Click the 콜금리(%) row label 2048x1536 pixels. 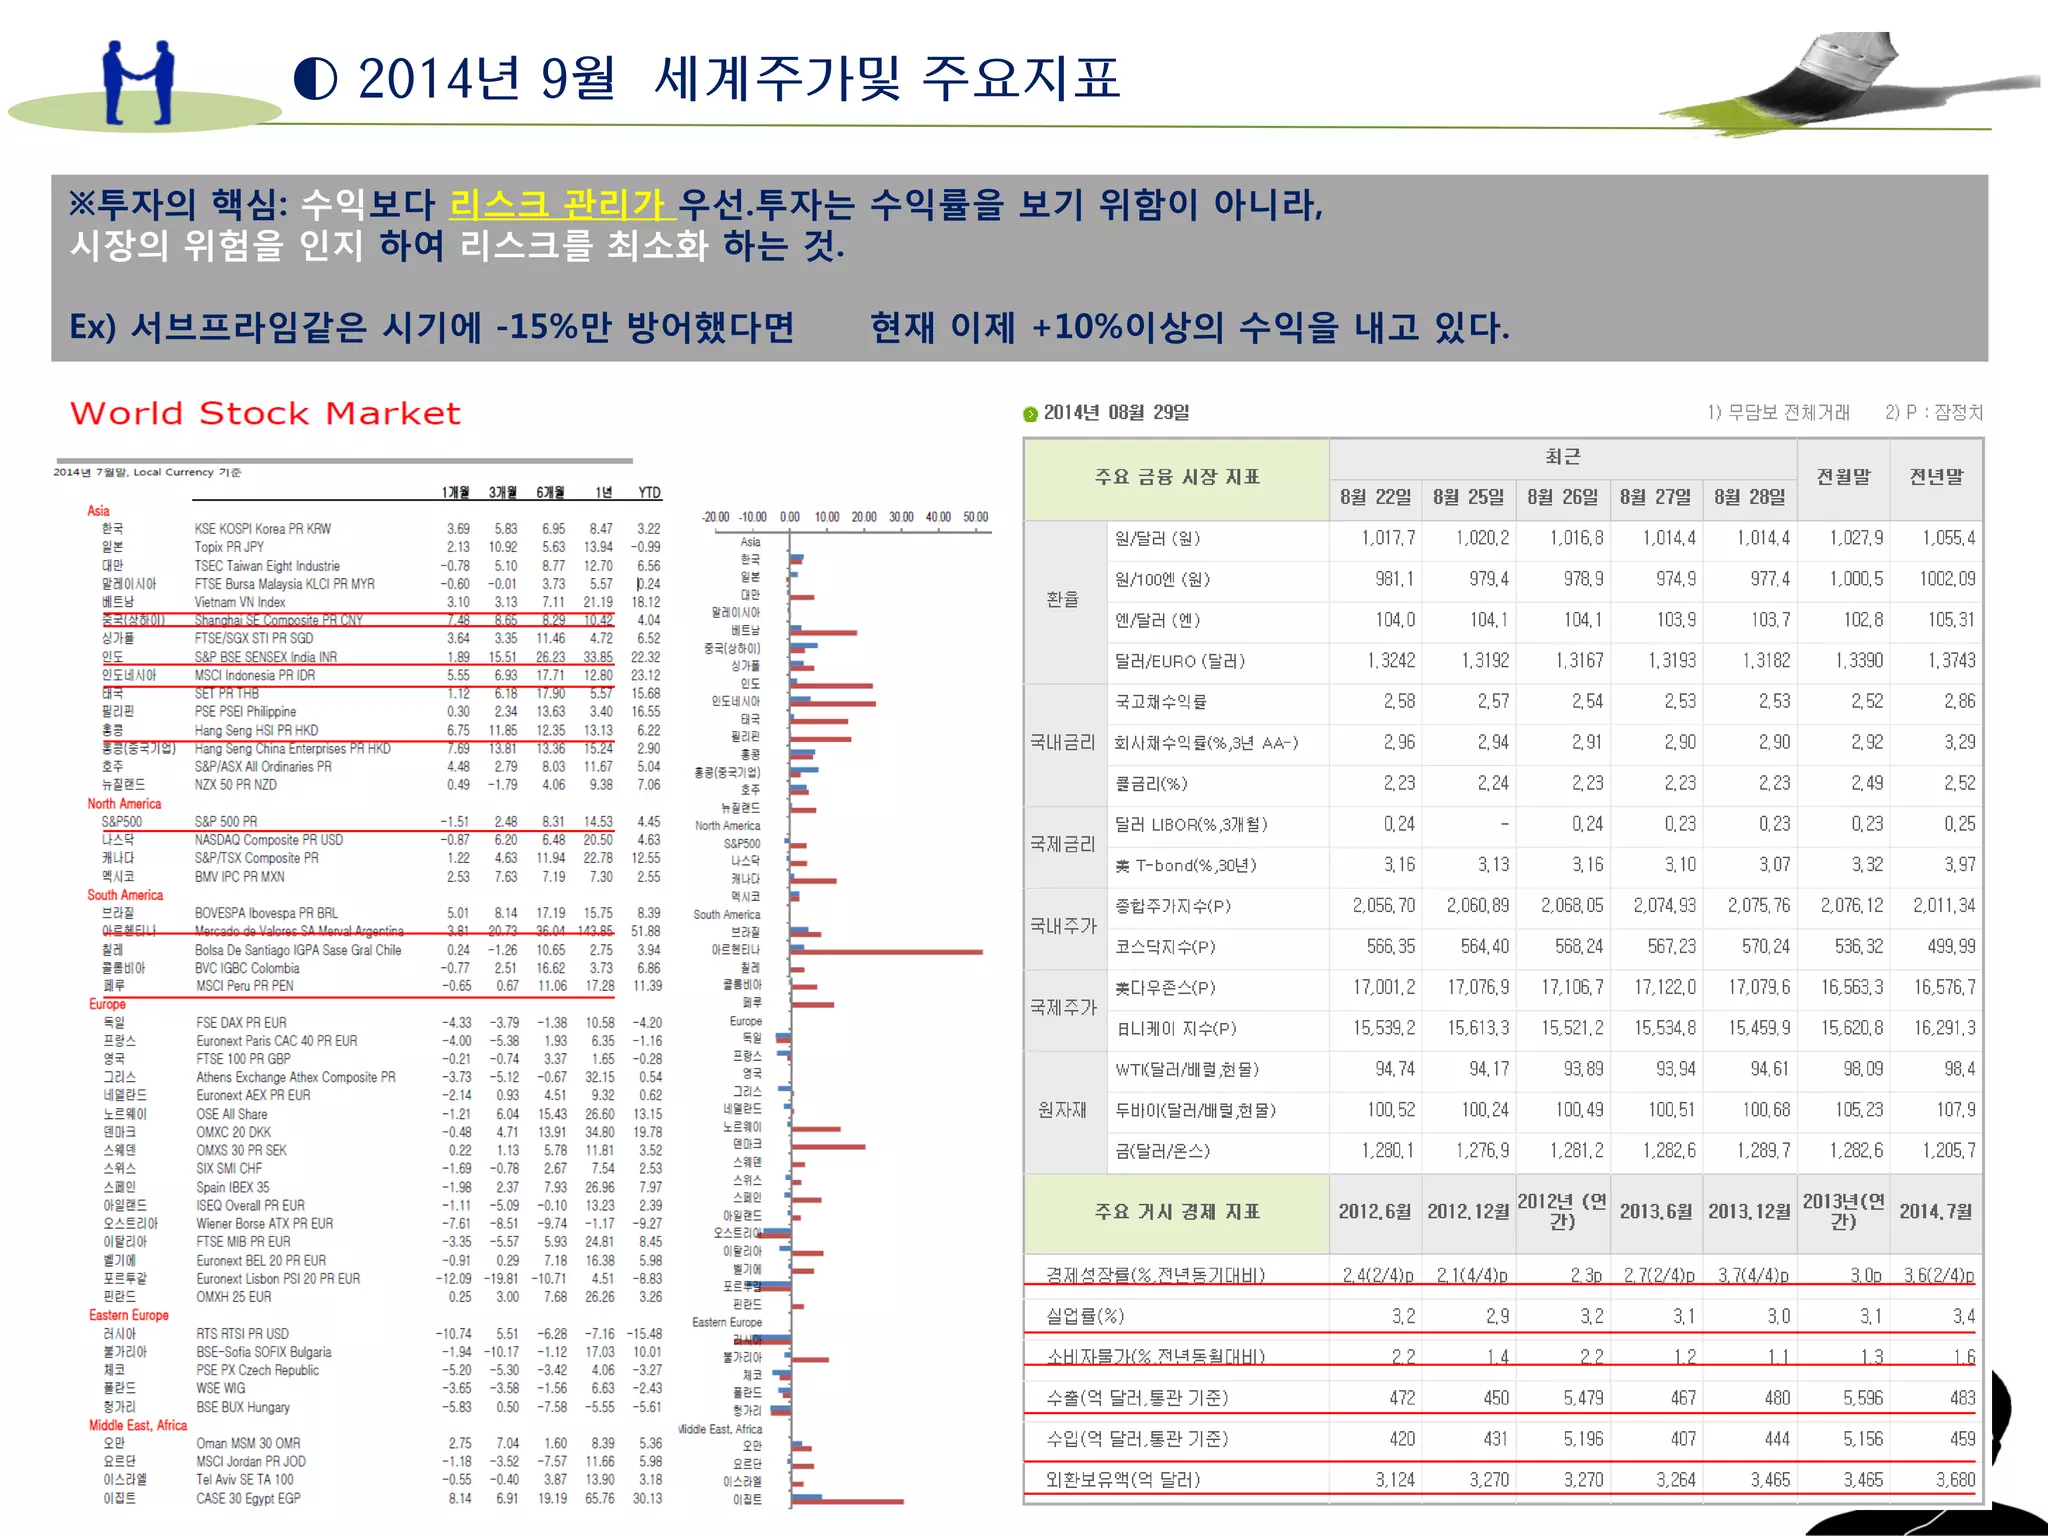click(1153, 784)
